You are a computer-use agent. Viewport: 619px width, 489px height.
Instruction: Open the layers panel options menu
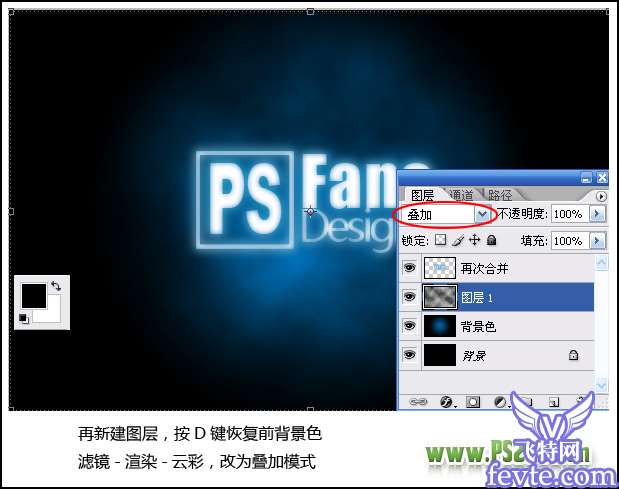pos(601,196)
